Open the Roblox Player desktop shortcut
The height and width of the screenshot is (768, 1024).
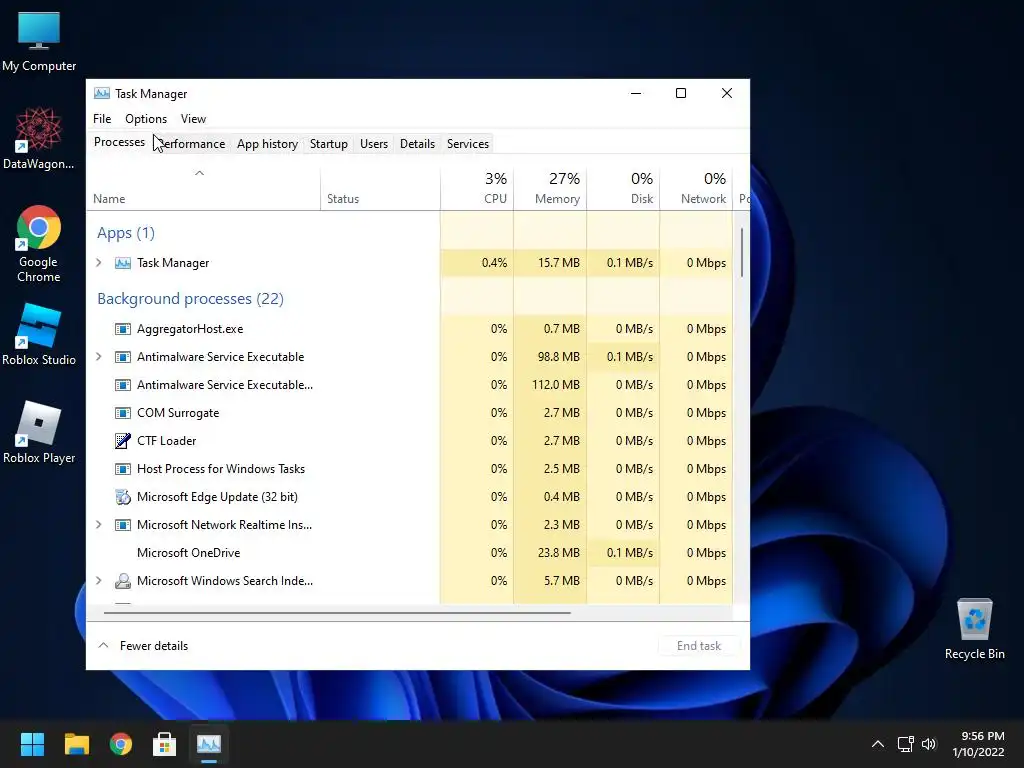pos(39,432)
